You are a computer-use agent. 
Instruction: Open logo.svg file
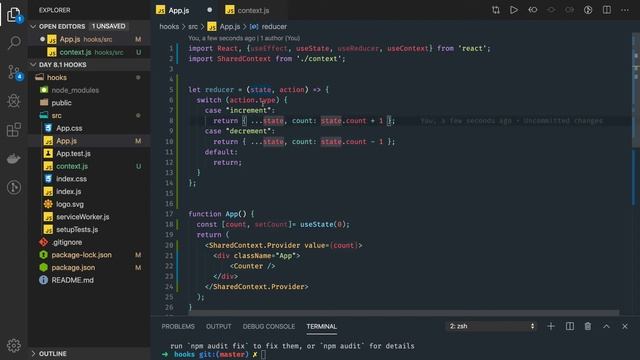(x=89, y=204)
